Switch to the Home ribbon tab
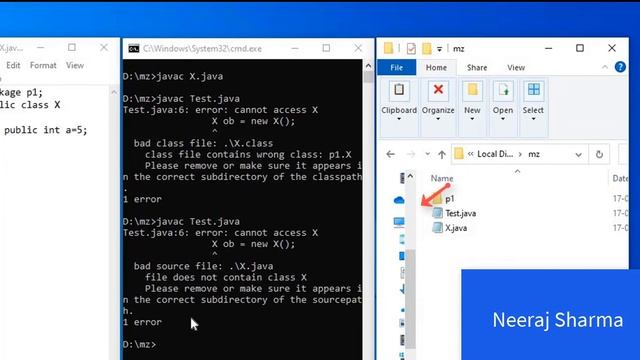640x360 pixels. tap(436, 68)
